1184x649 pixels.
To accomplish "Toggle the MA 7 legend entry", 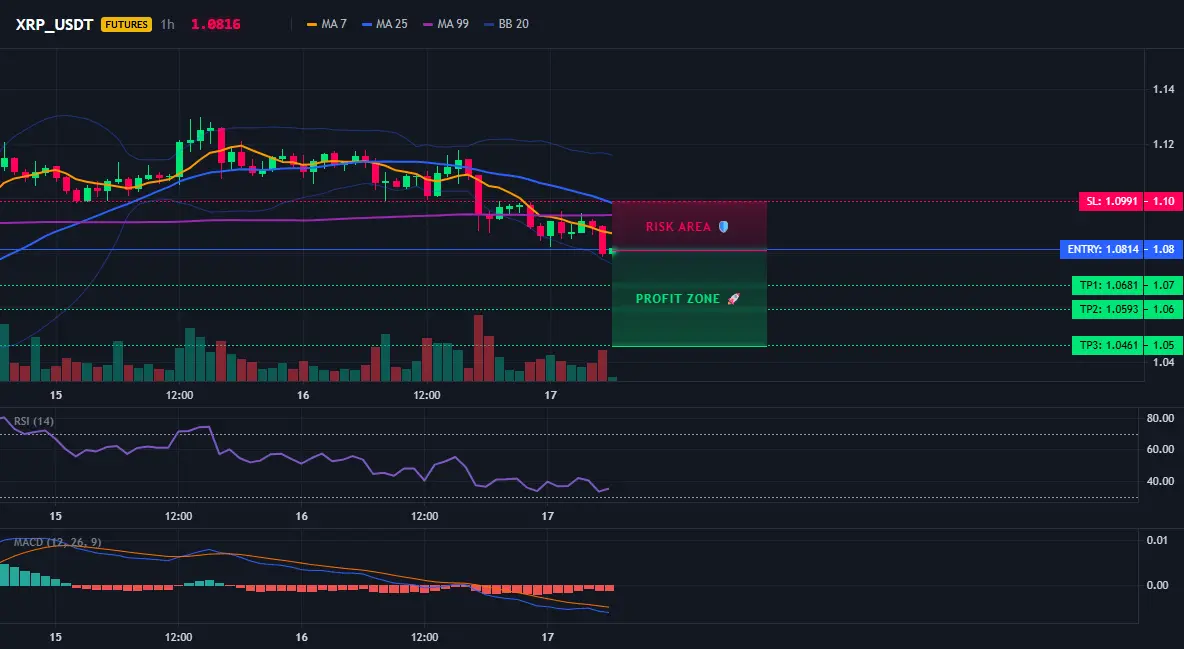I will click(326, 24).
